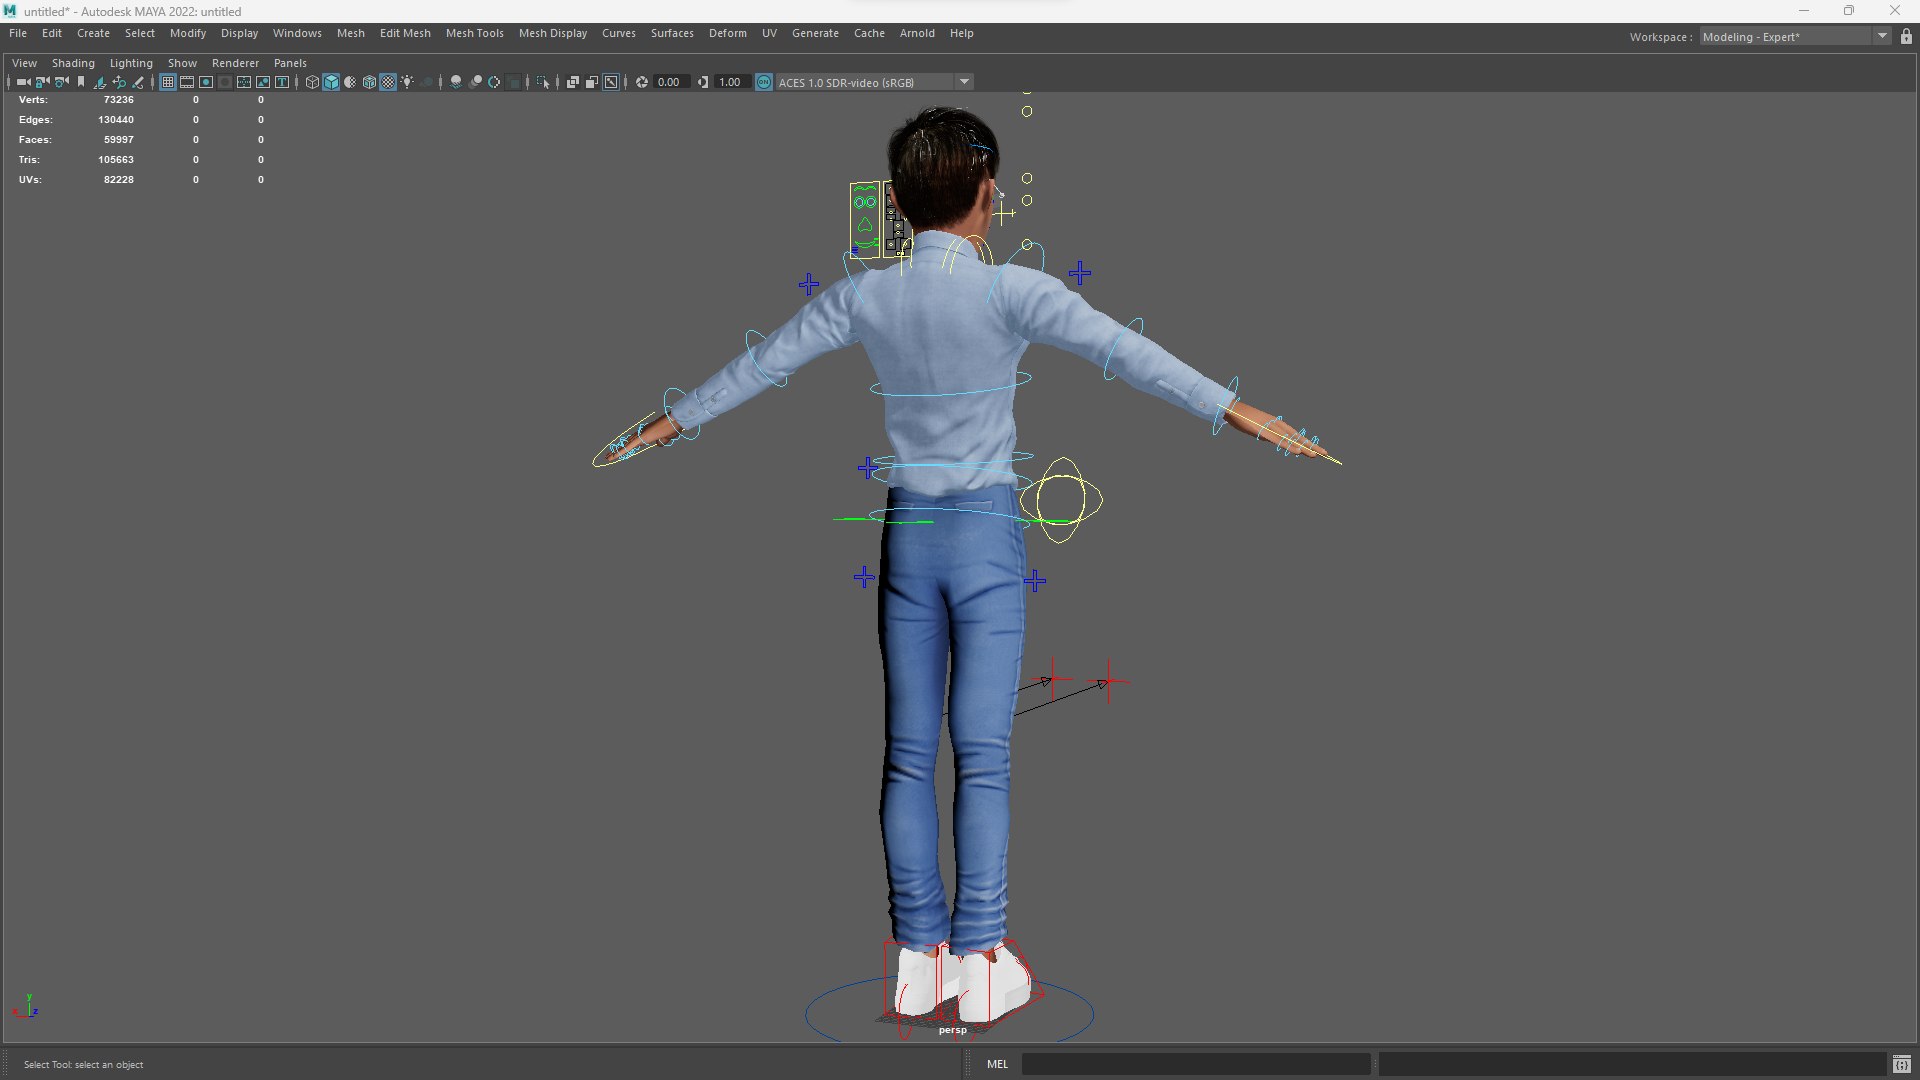Click Smooth Shade All cube icon

point(331,82)
